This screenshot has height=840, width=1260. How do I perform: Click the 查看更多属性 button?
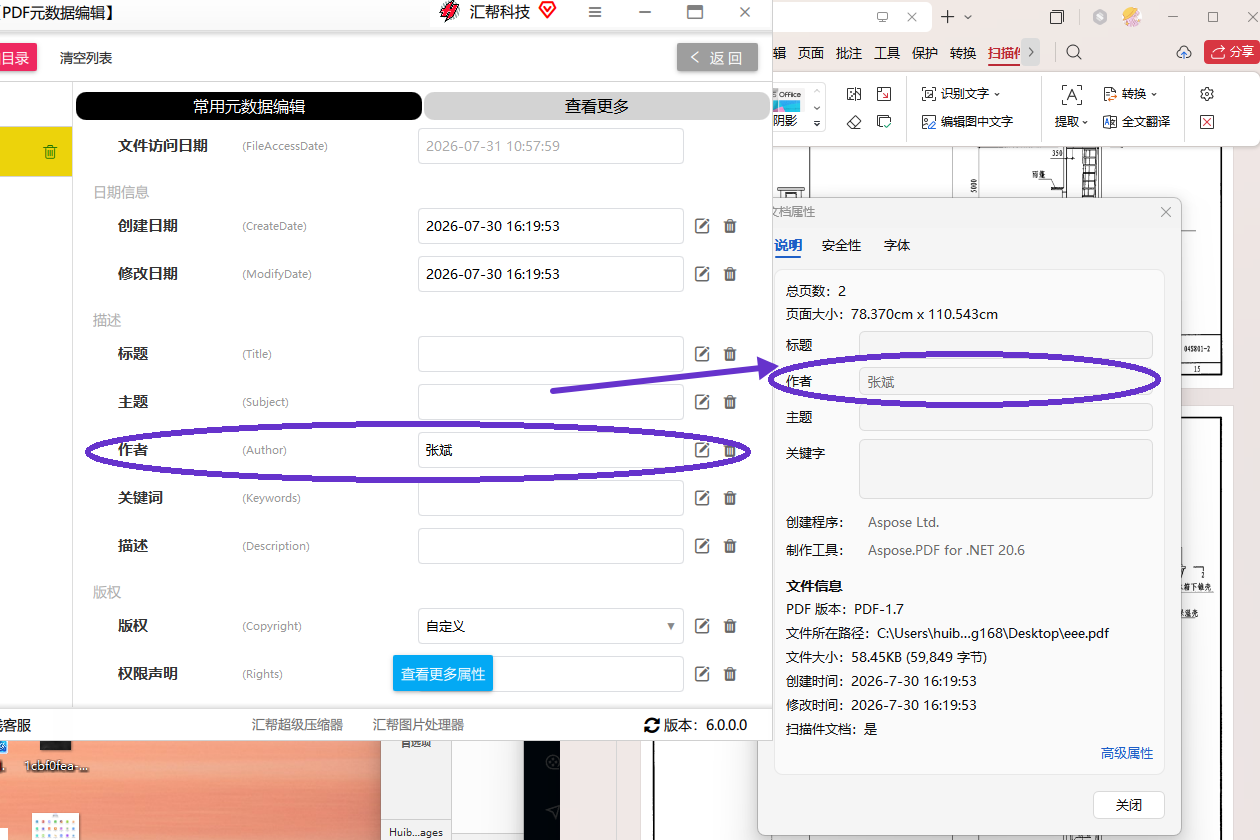[443, 674]
